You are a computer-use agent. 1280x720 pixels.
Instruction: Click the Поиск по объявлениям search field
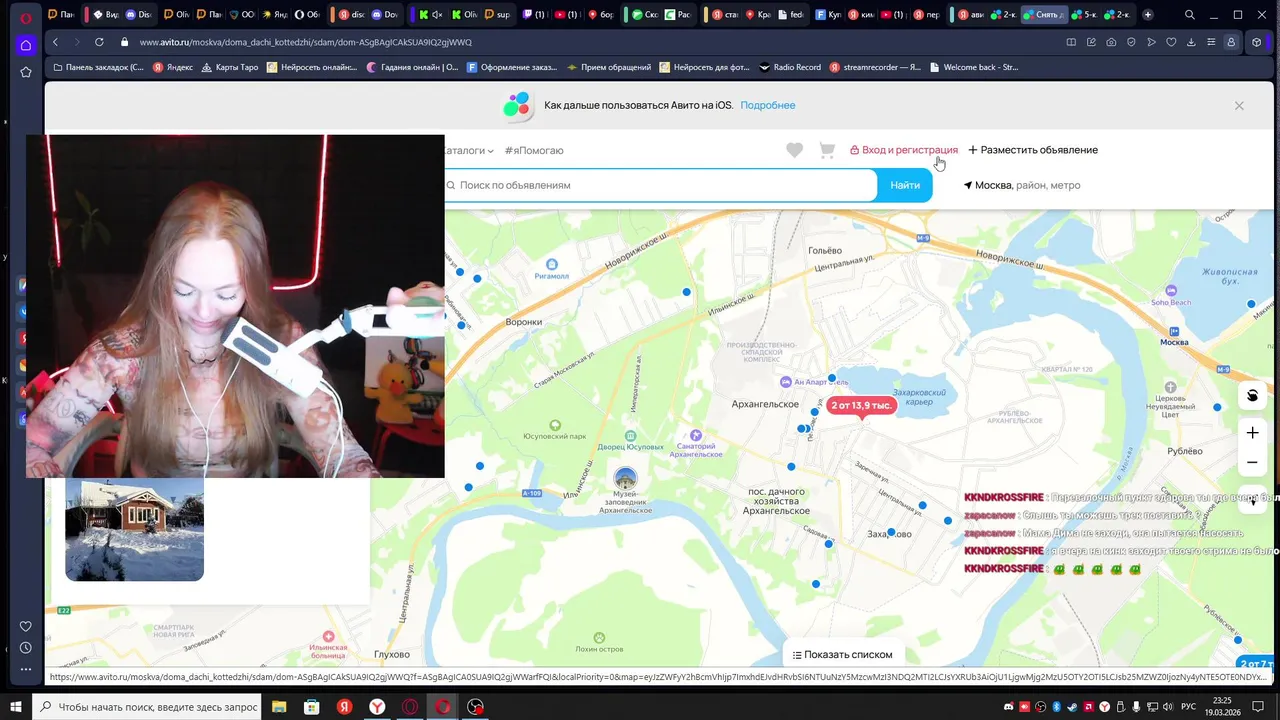(x=660, y=185)
